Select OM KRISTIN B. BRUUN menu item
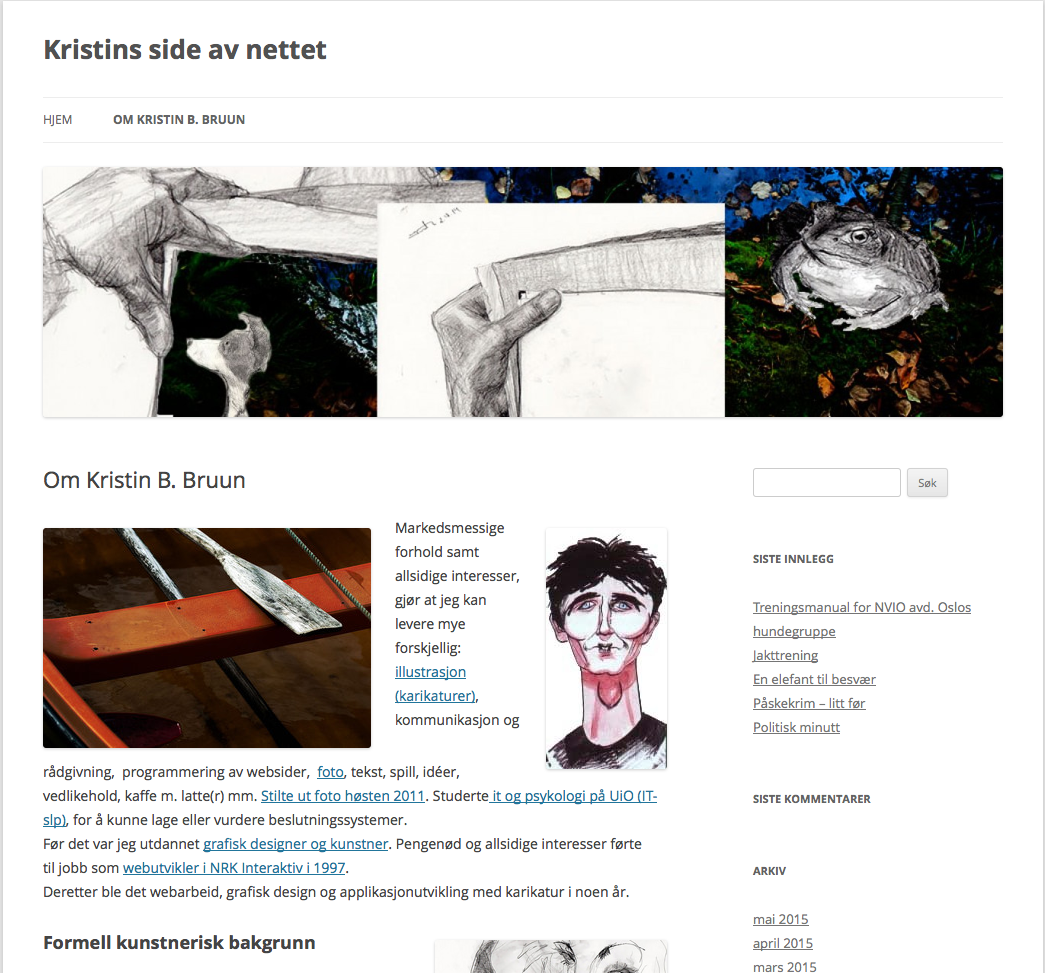 [x=179, y=120]
